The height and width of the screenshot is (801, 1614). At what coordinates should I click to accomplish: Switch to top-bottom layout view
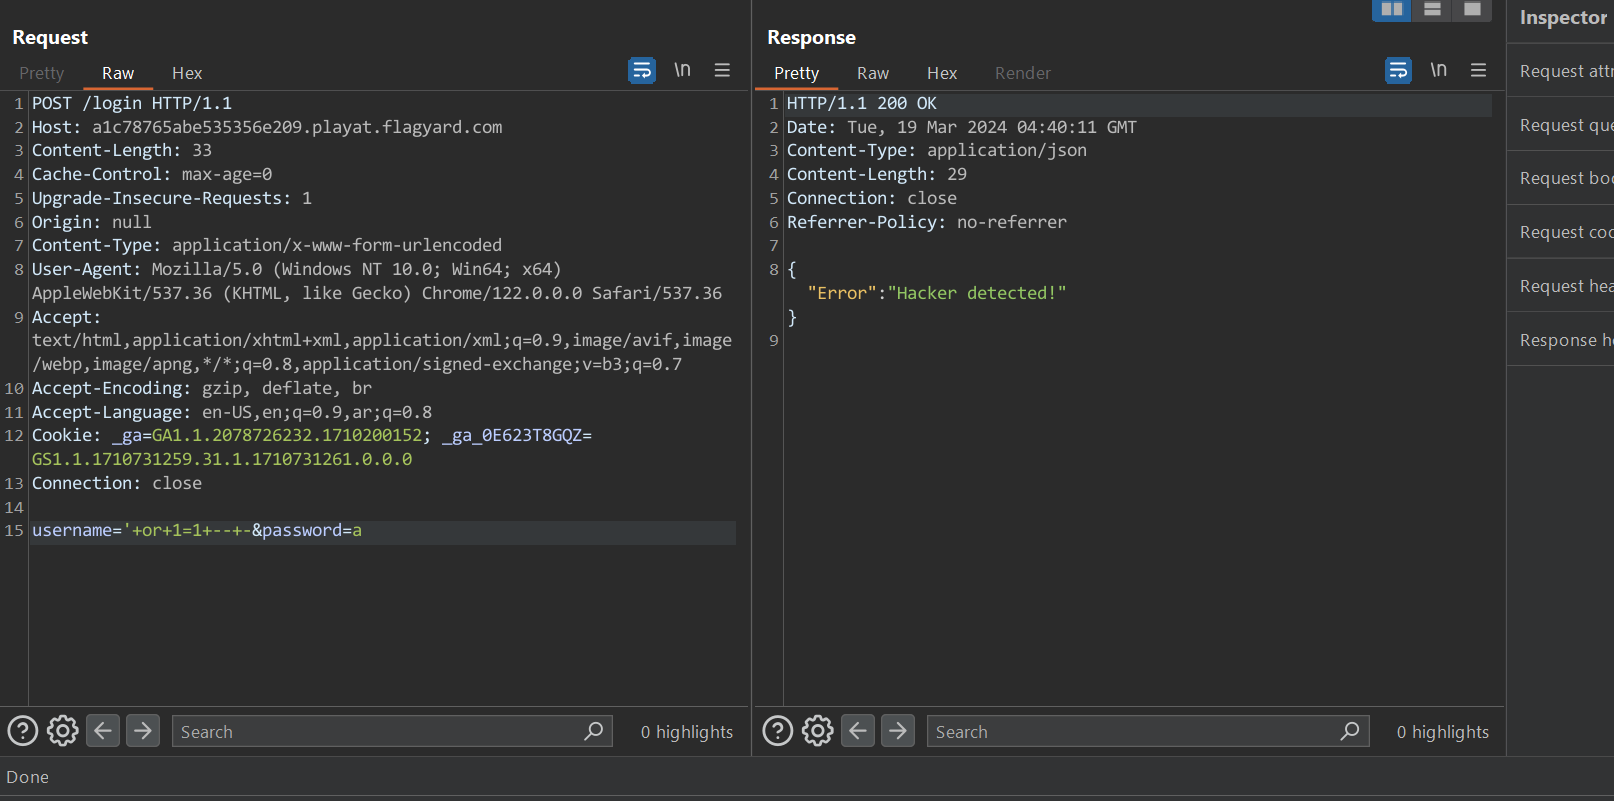[1432, 10]
